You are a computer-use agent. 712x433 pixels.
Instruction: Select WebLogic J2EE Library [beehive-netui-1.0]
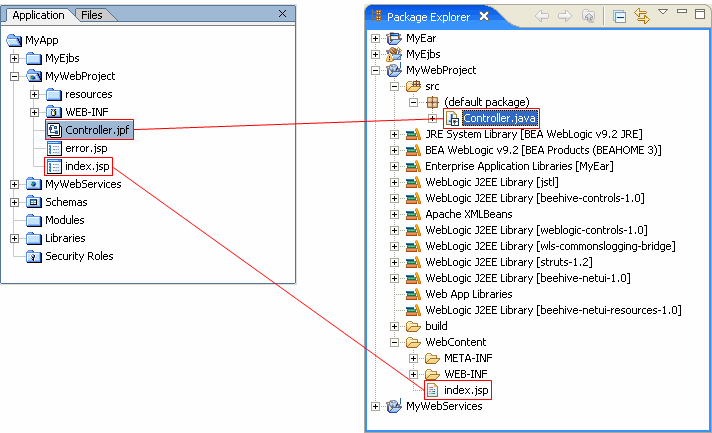tap(528, 278)
